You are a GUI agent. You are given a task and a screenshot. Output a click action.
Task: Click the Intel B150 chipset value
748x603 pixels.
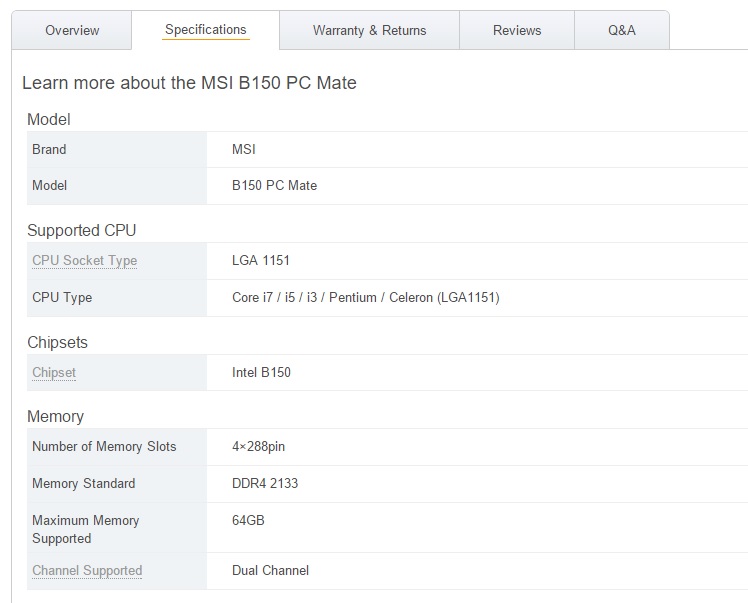click(261, 373)
